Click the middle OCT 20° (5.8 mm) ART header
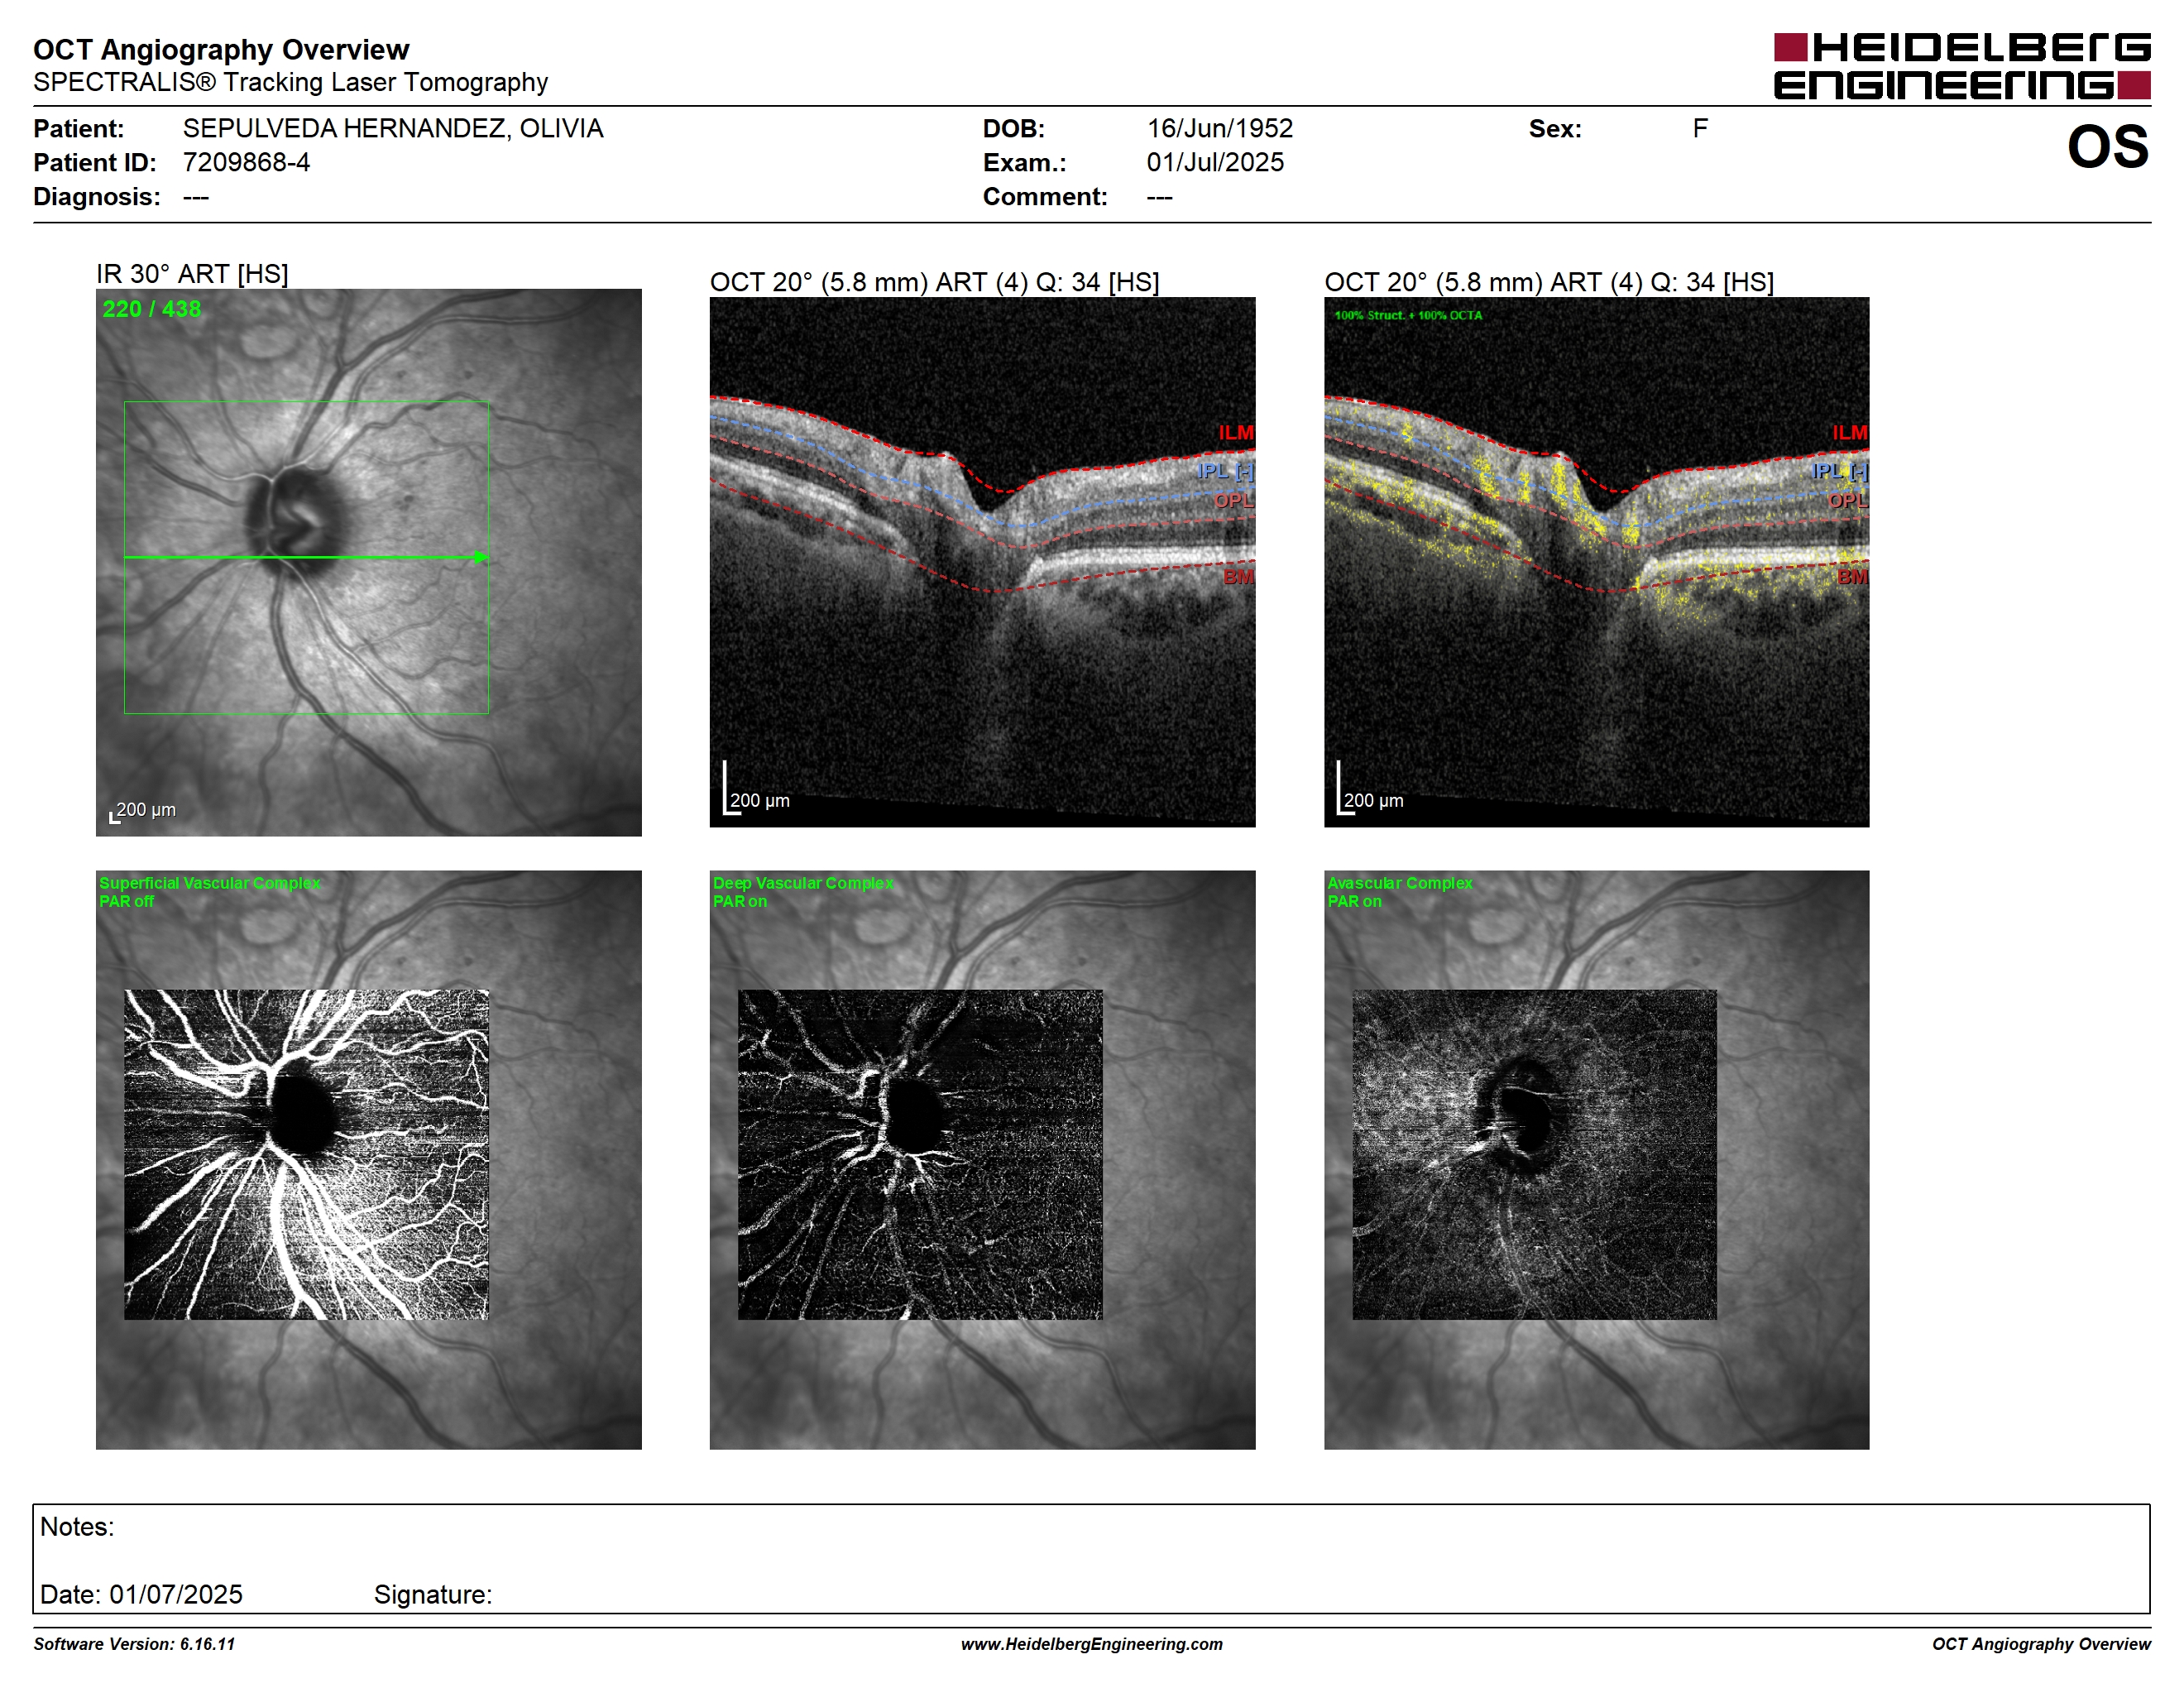This screenshot has width=2184, height=1688. point(934,282)
